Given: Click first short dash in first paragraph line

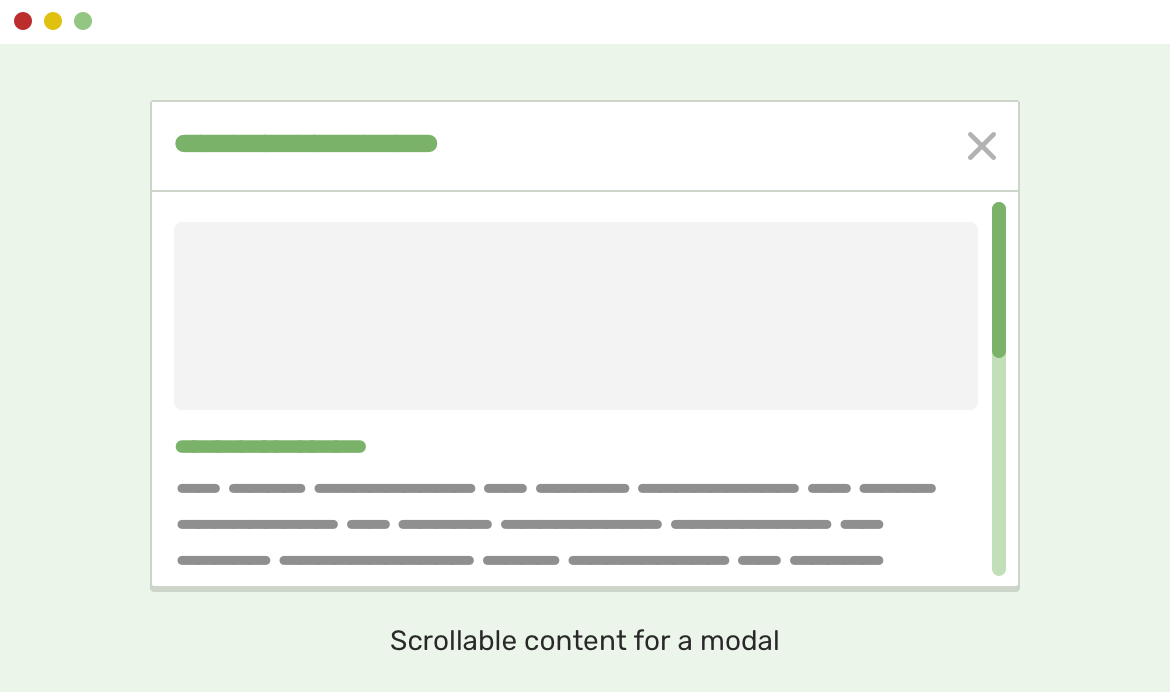Looking at the screenshot, I should tap(198, 488).
